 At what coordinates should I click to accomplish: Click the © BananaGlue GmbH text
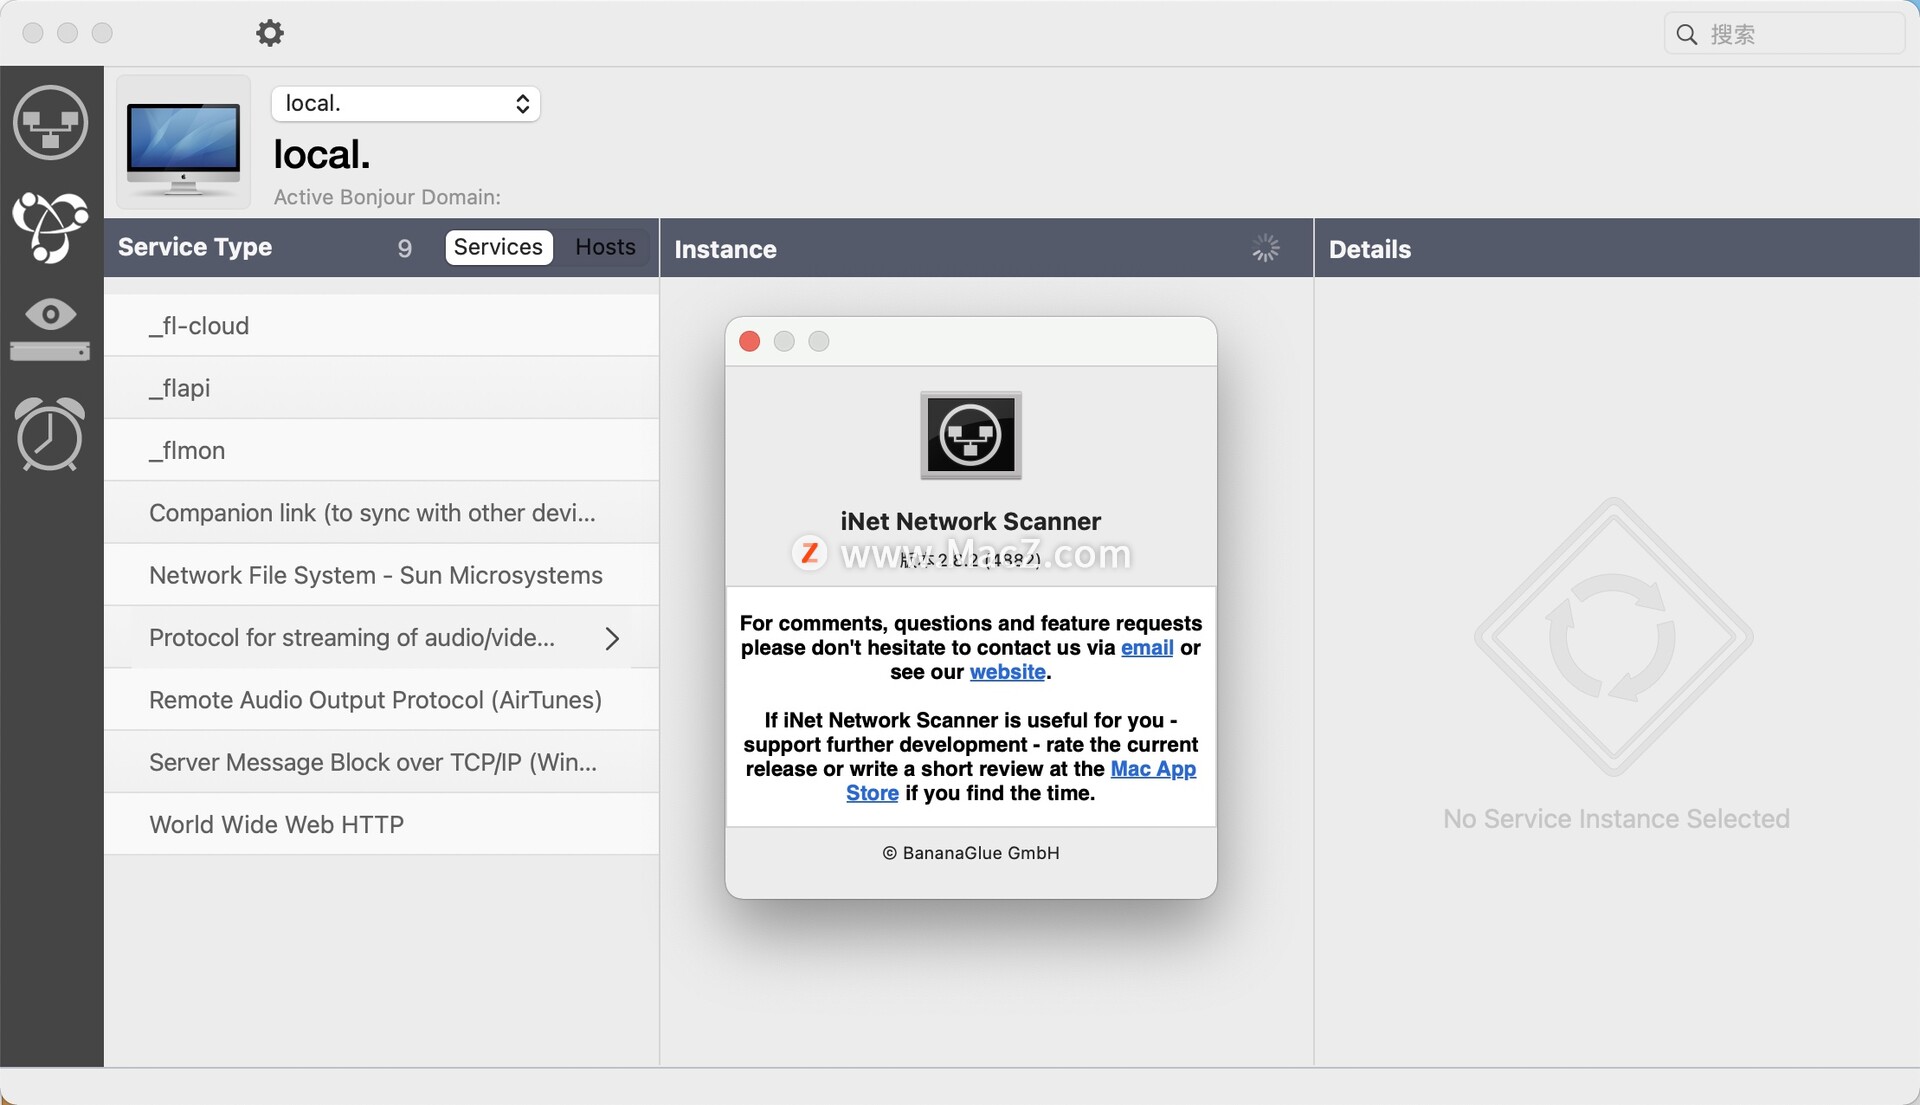tap(971, 853)
